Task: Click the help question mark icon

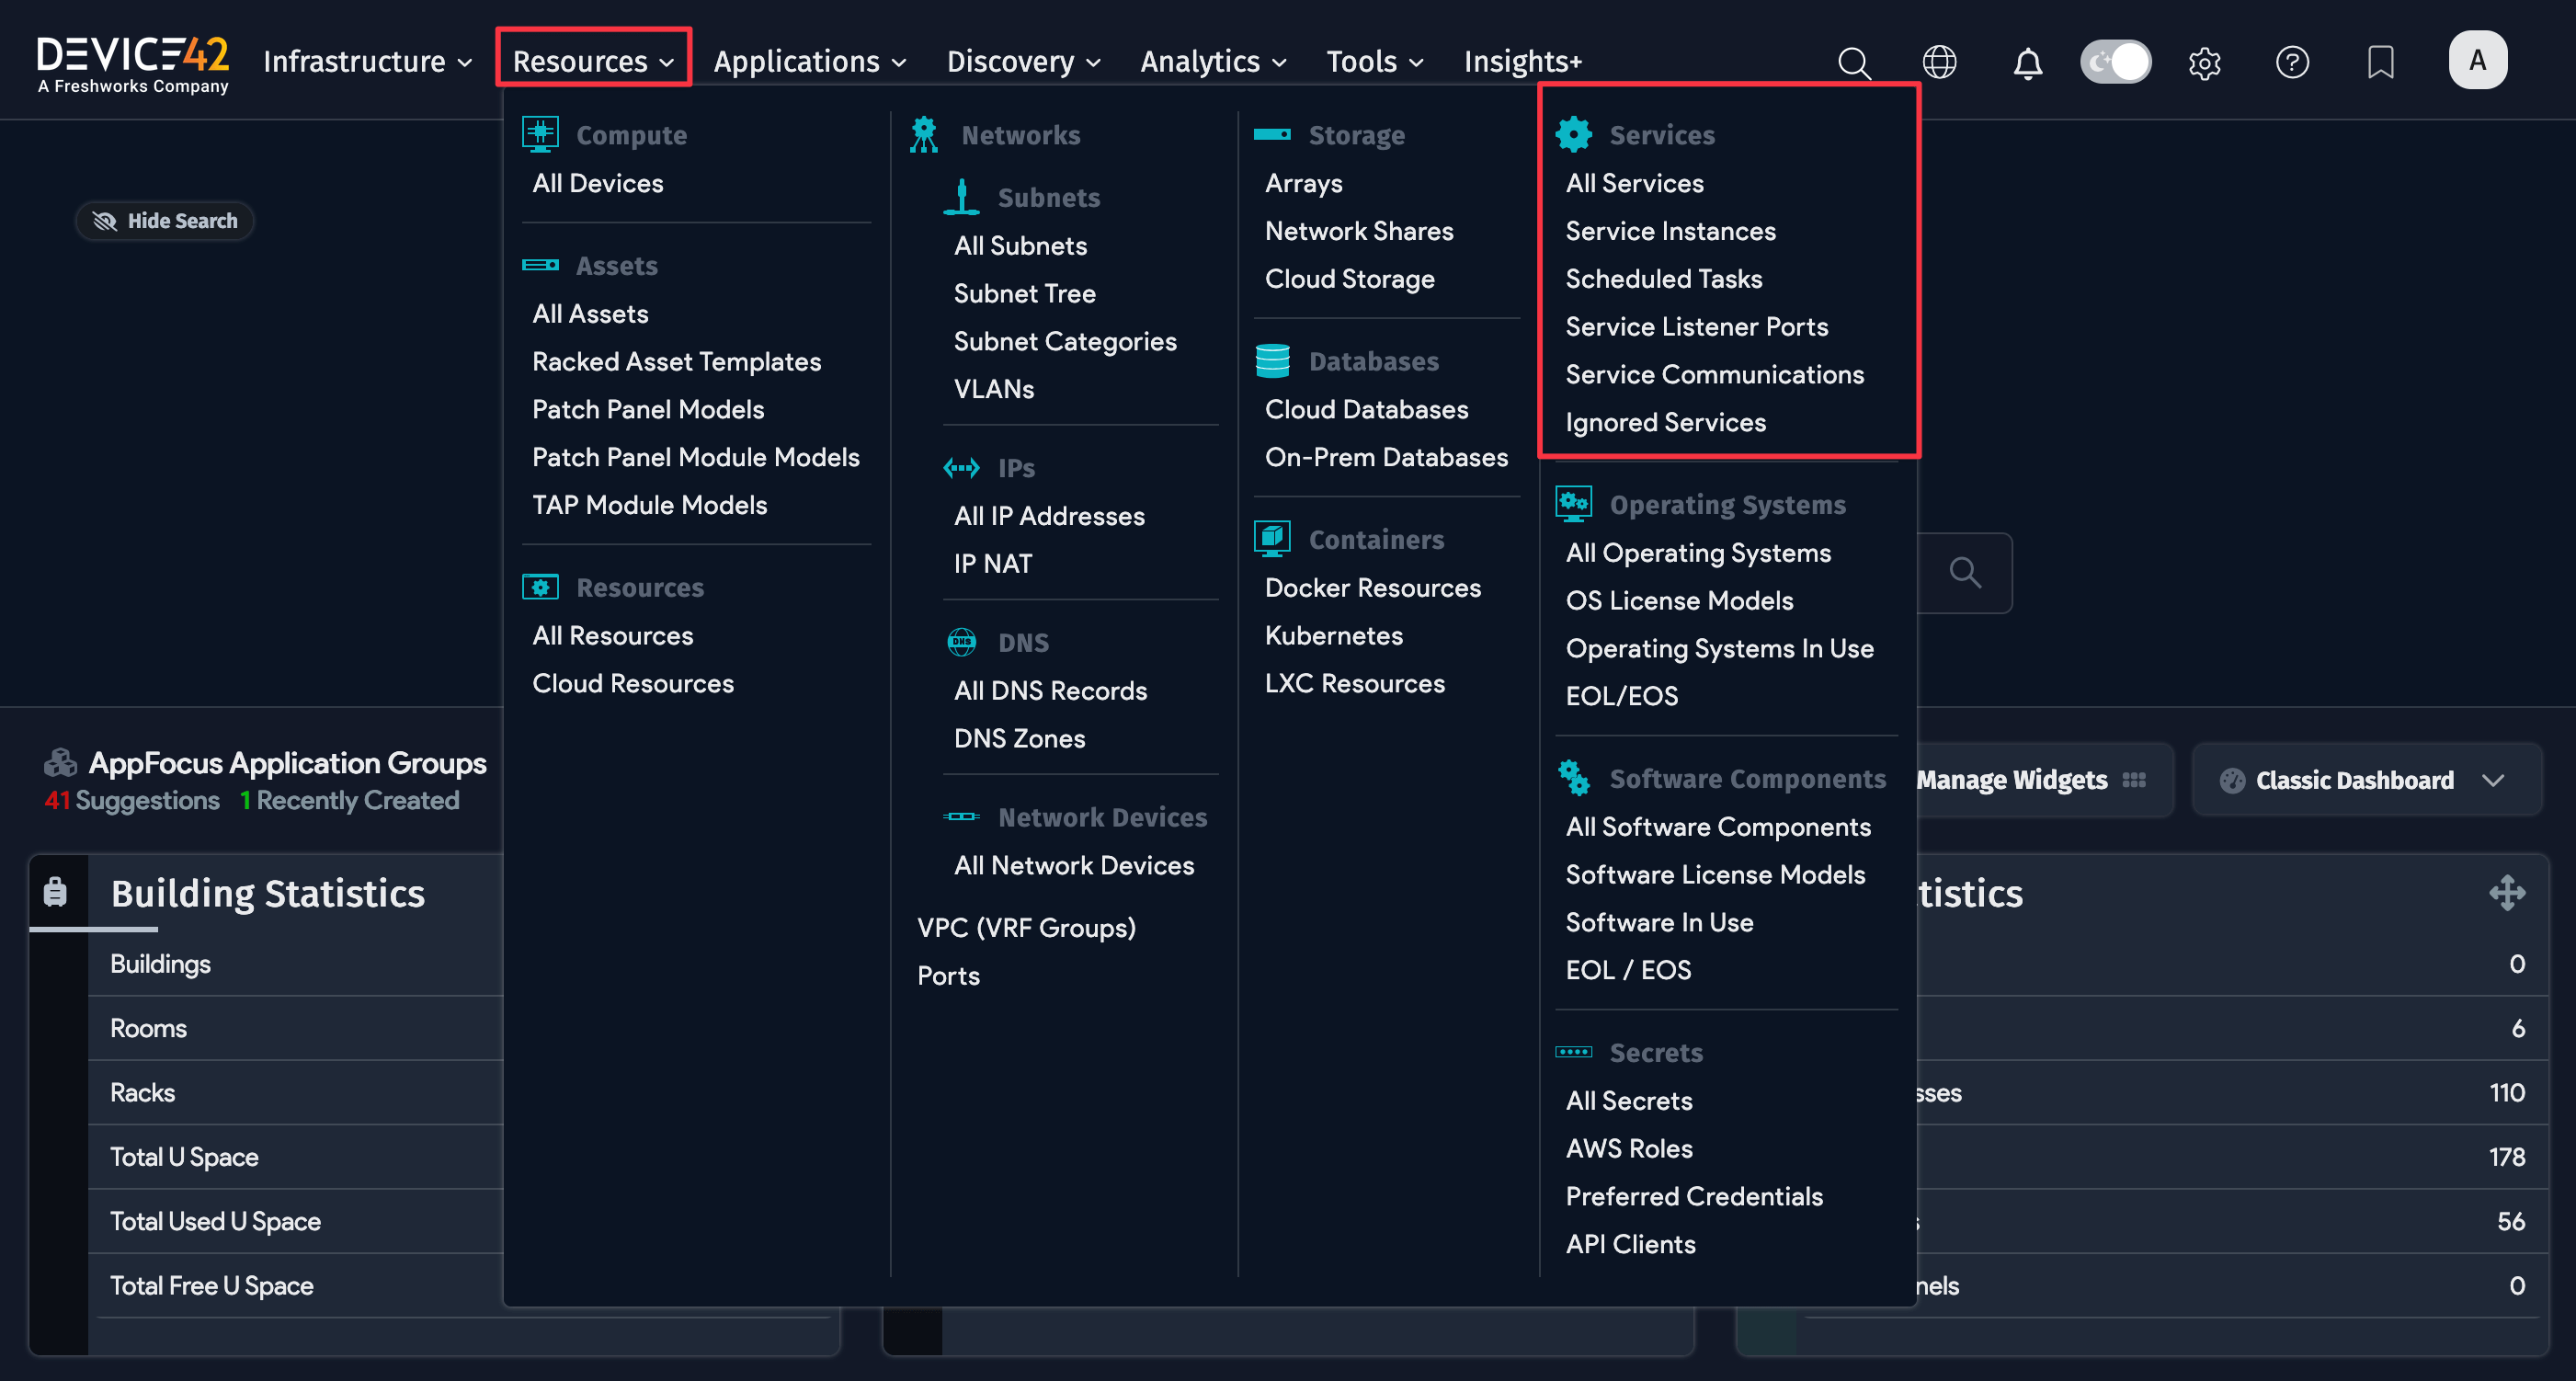Action: point(2292,62)
